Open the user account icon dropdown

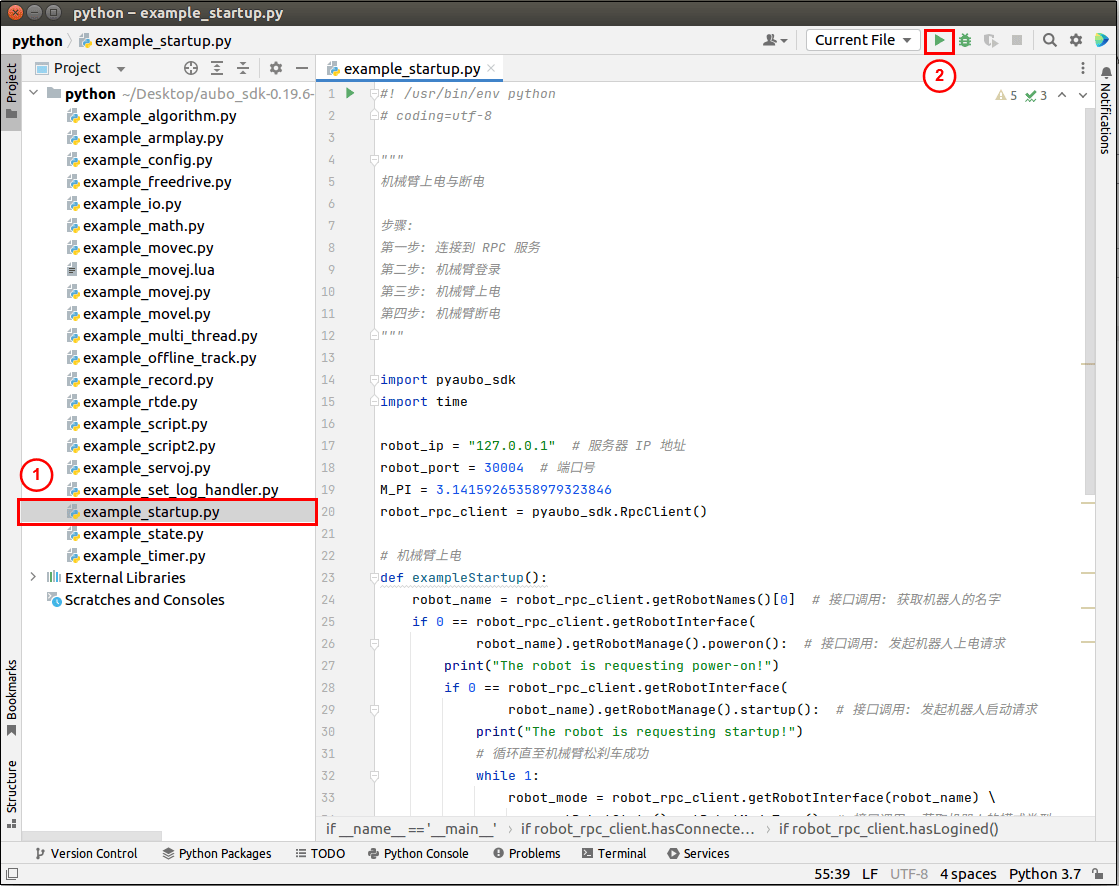click(x=775, y=41)
